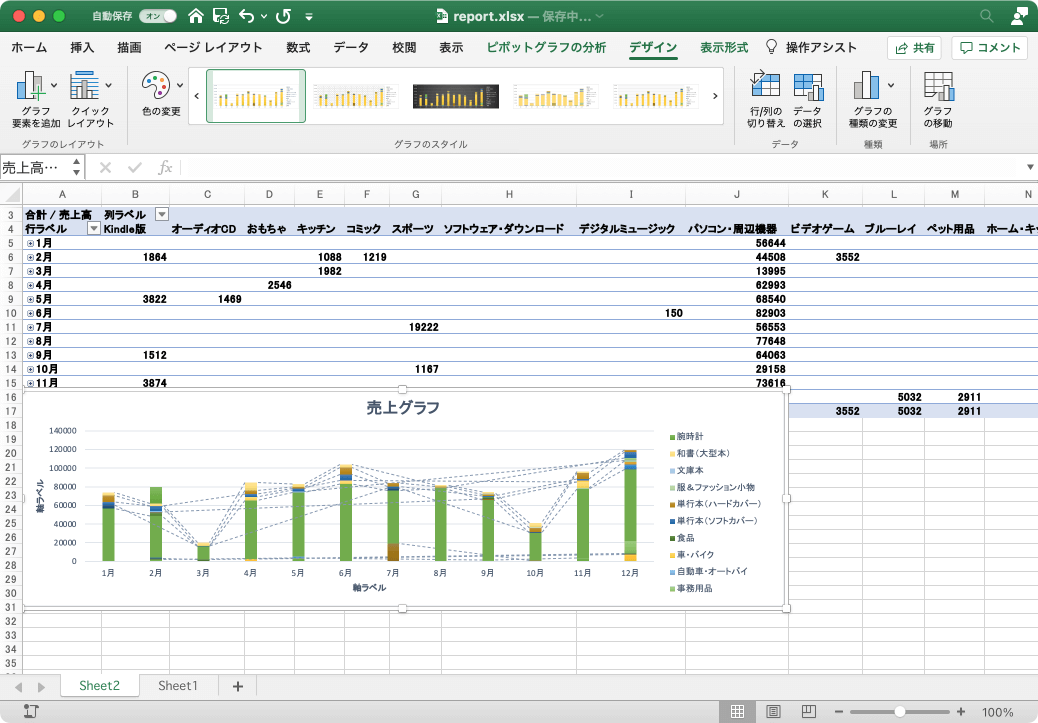
Task: Click the 共有 button
Action: coord(914,48)
